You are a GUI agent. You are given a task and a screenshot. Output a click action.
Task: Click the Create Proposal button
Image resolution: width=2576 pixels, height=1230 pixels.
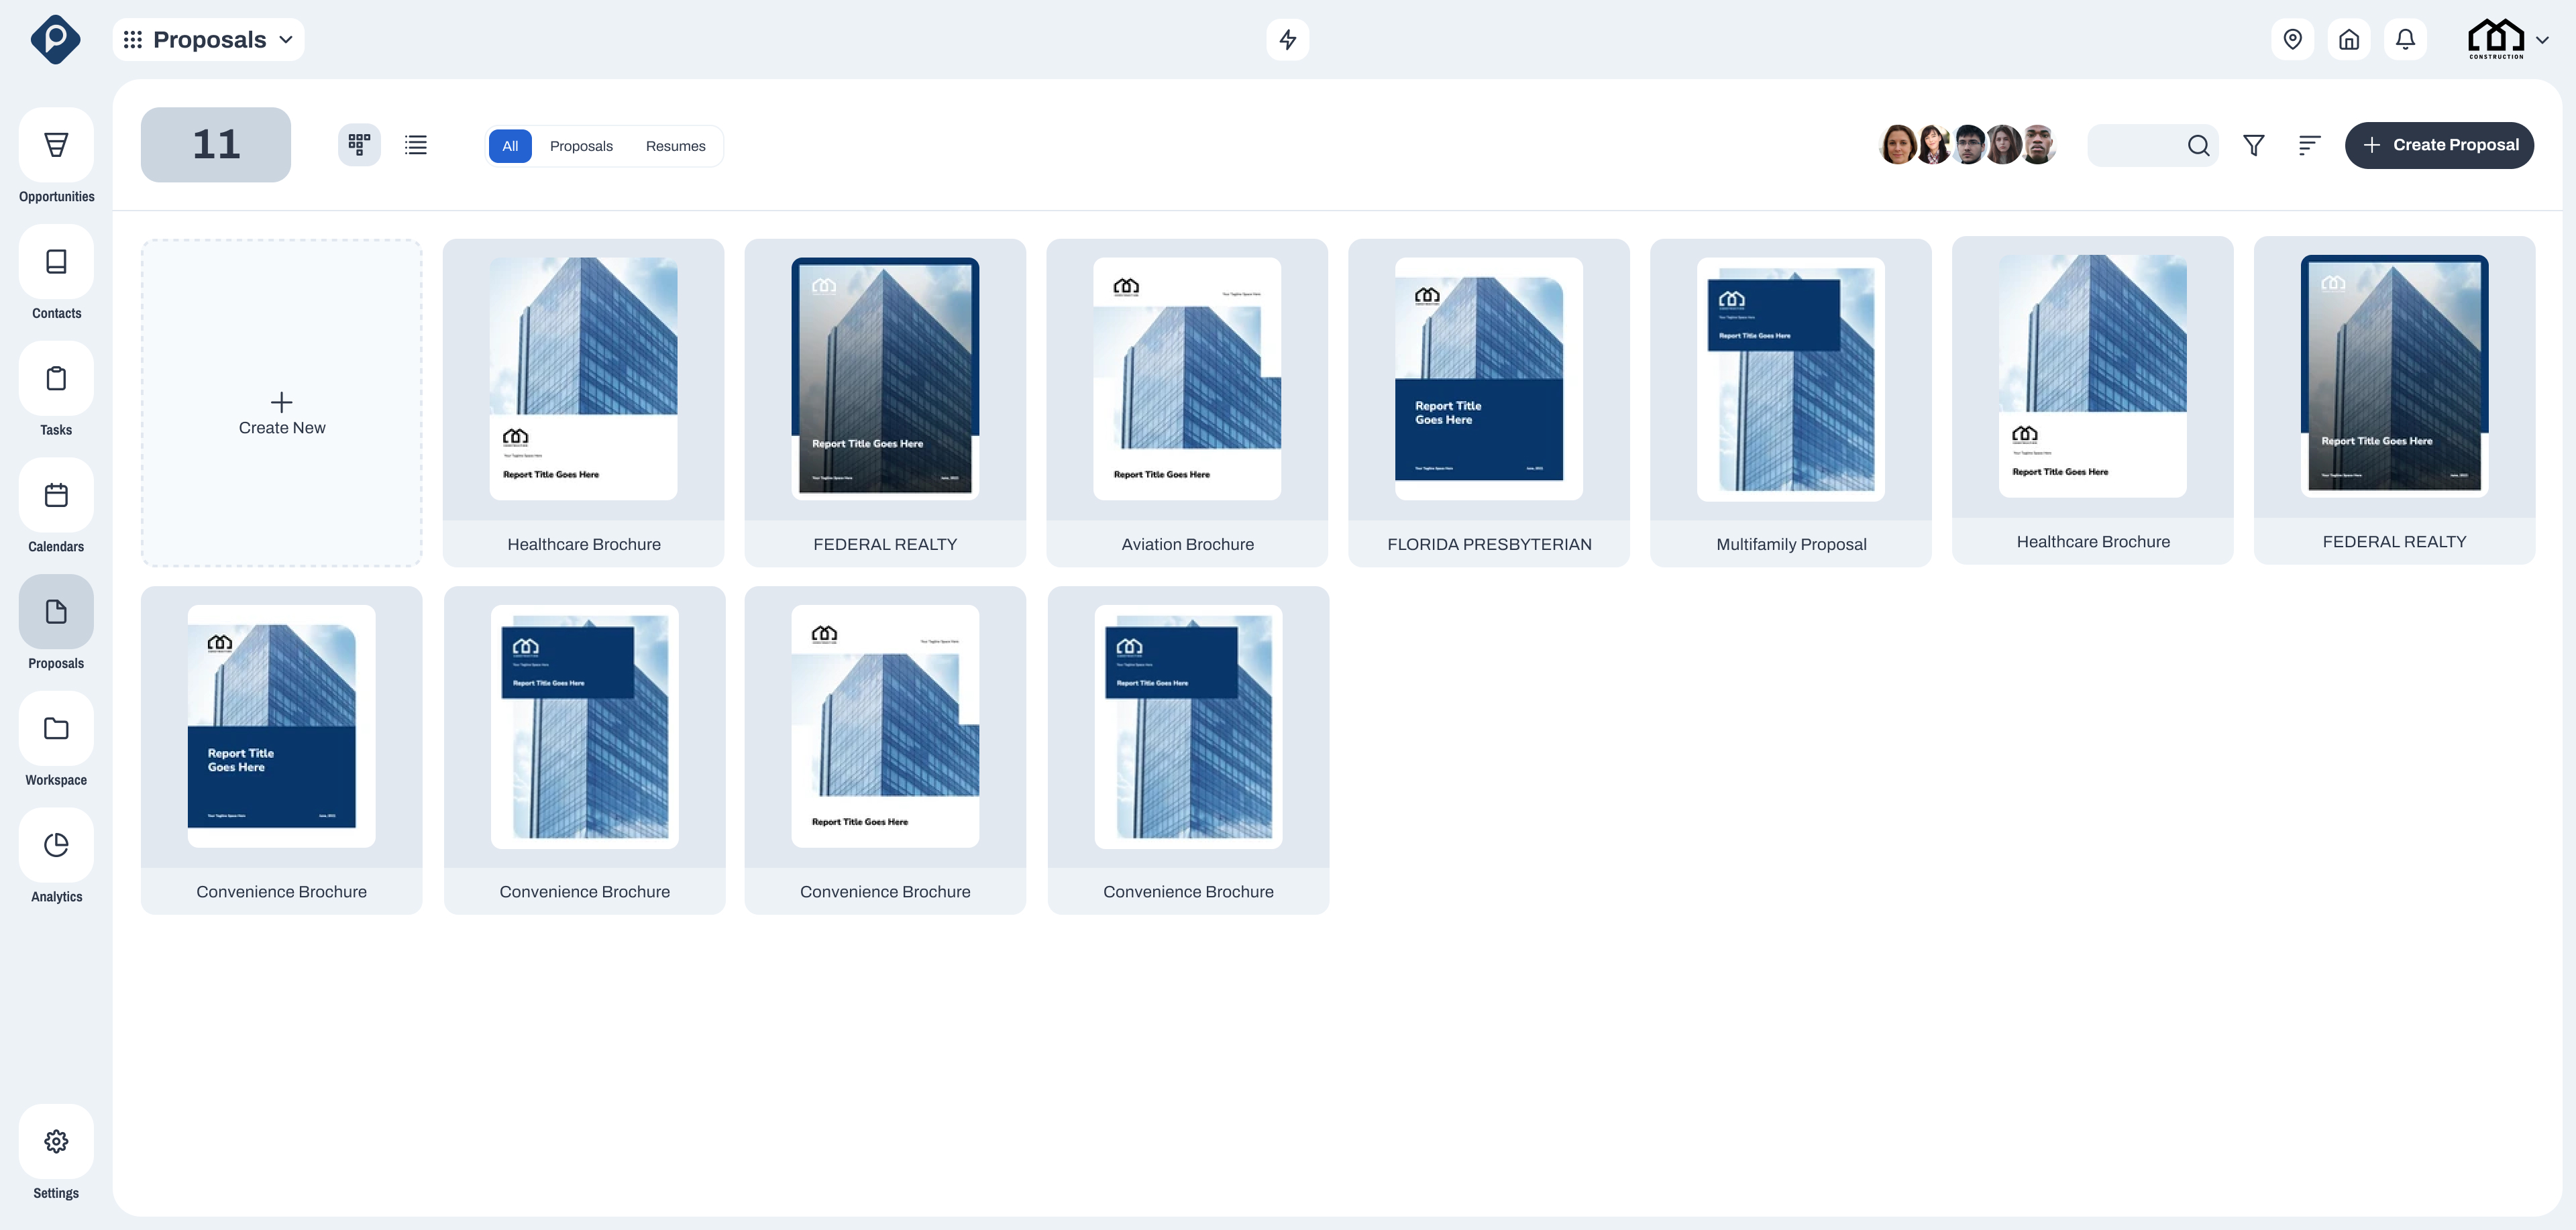point(2440,145)
